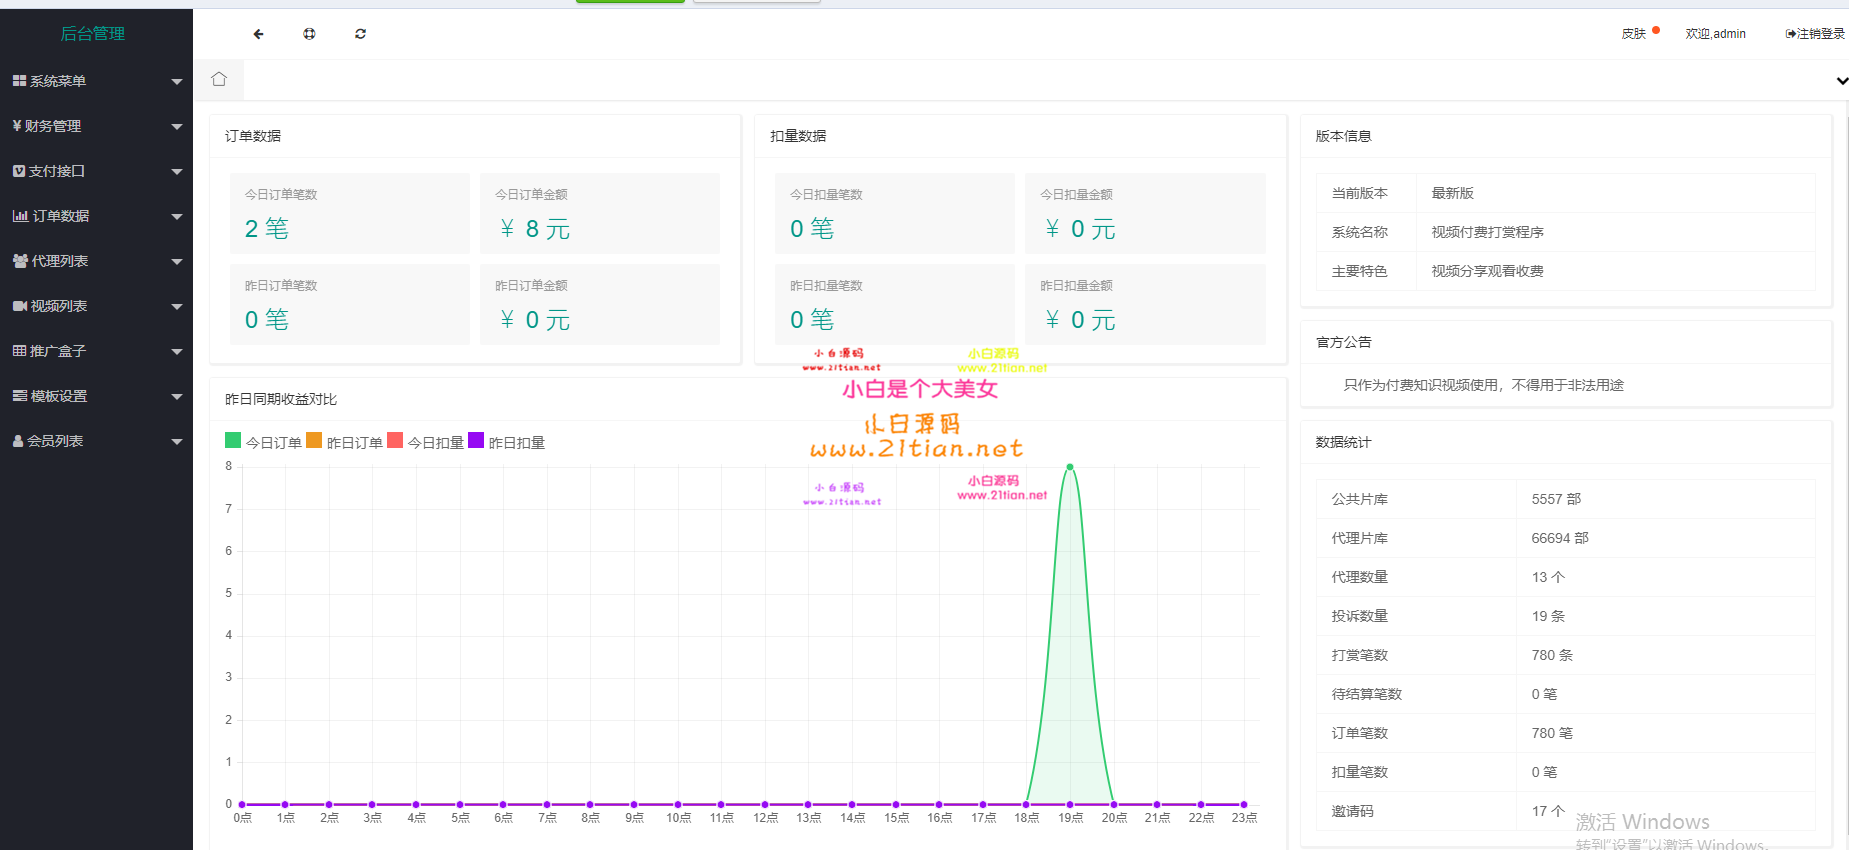Screen dimensions: 1849x850
Task: Click the 会员列表 user icon in sidebar
Action: click(x=18, y=441)
